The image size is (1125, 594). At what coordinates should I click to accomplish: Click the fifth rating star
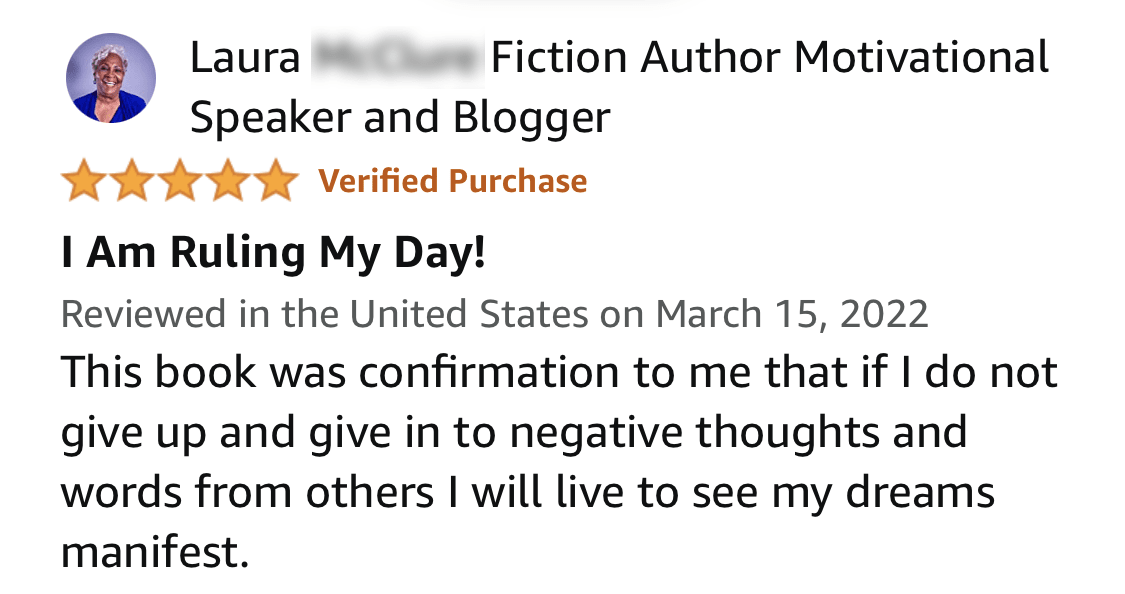pos(274,182)
